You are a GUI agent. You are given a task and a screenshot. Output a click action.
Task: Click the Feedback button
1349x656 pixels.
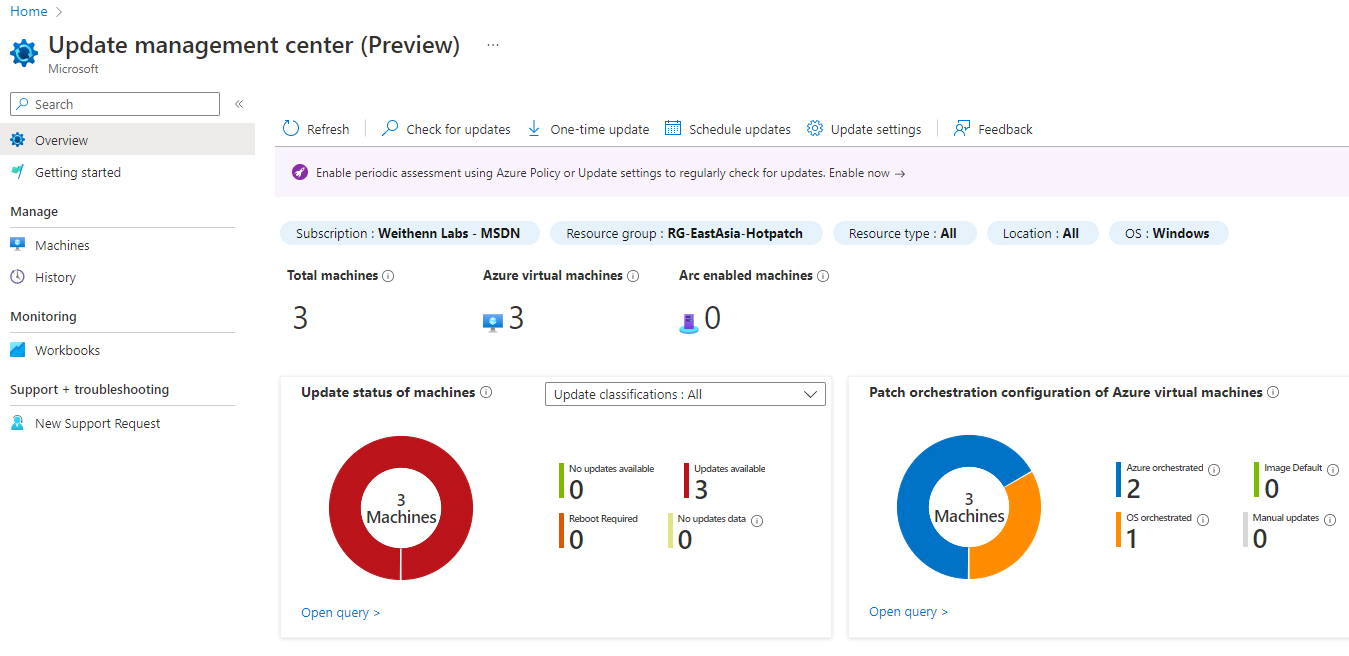[993, 129]
